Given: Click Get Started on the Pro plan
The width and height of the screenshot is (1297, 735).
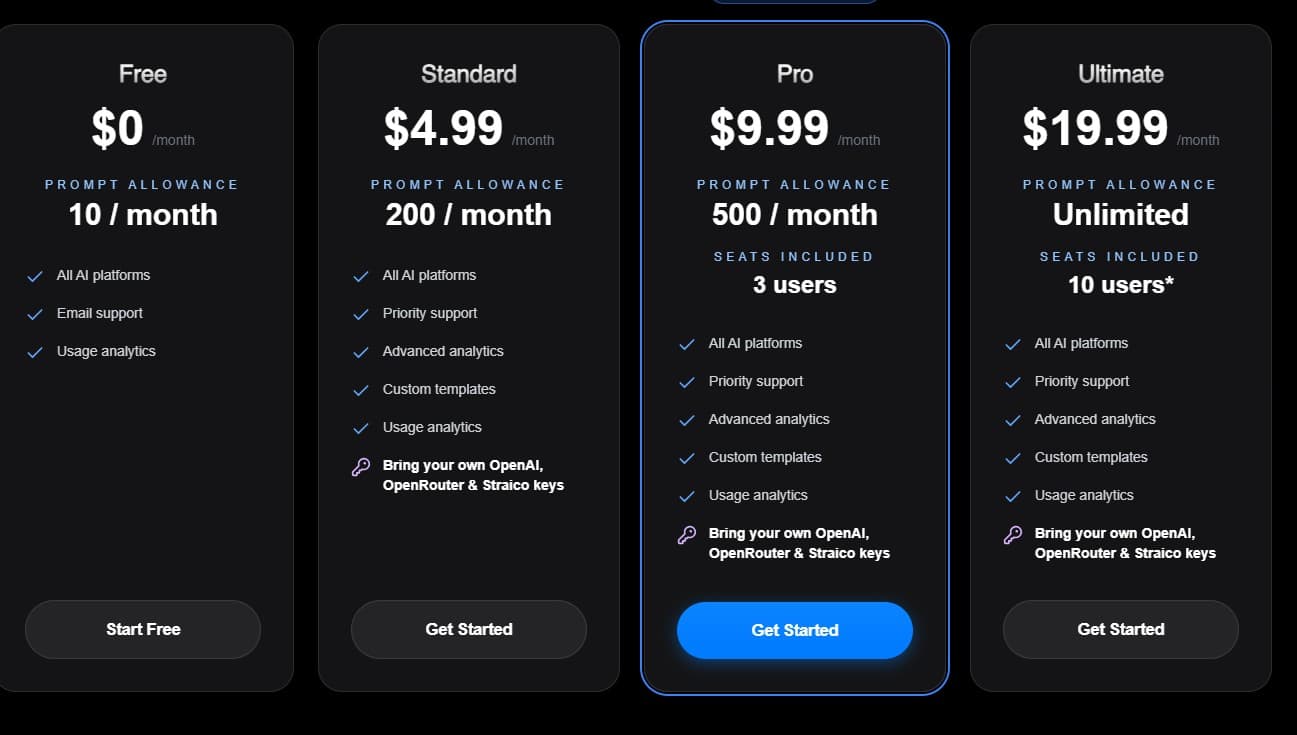Looking at the screenshot, I should [x=794, y=630].
